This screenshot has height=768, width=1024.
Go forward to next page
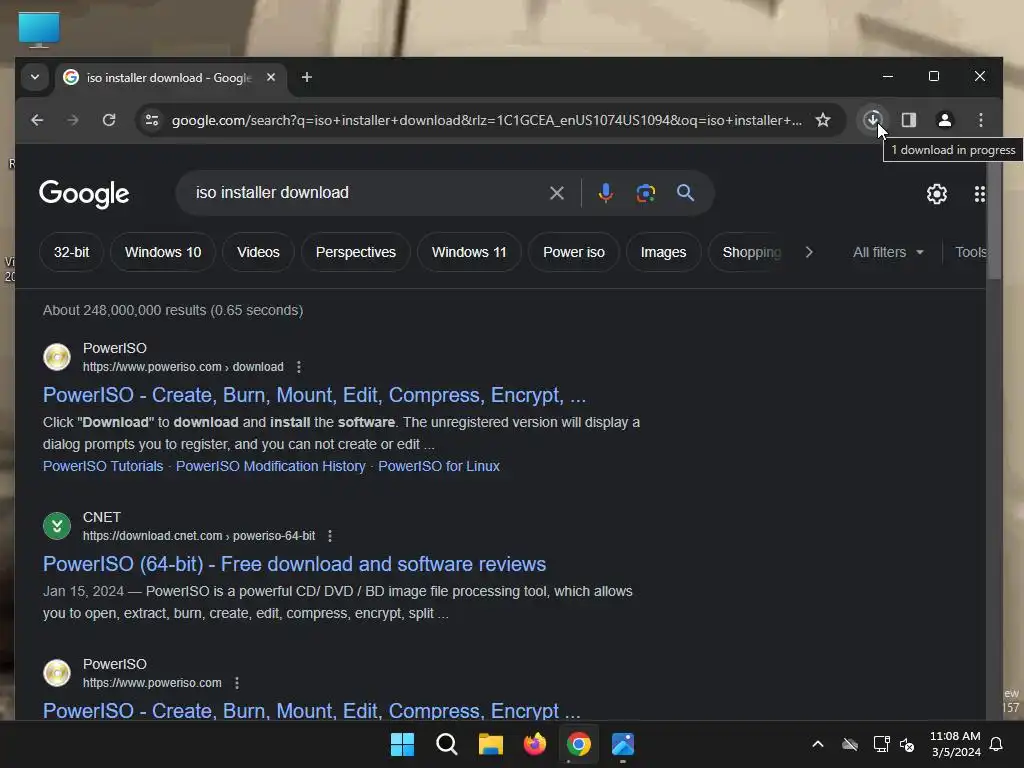(73, 120)
